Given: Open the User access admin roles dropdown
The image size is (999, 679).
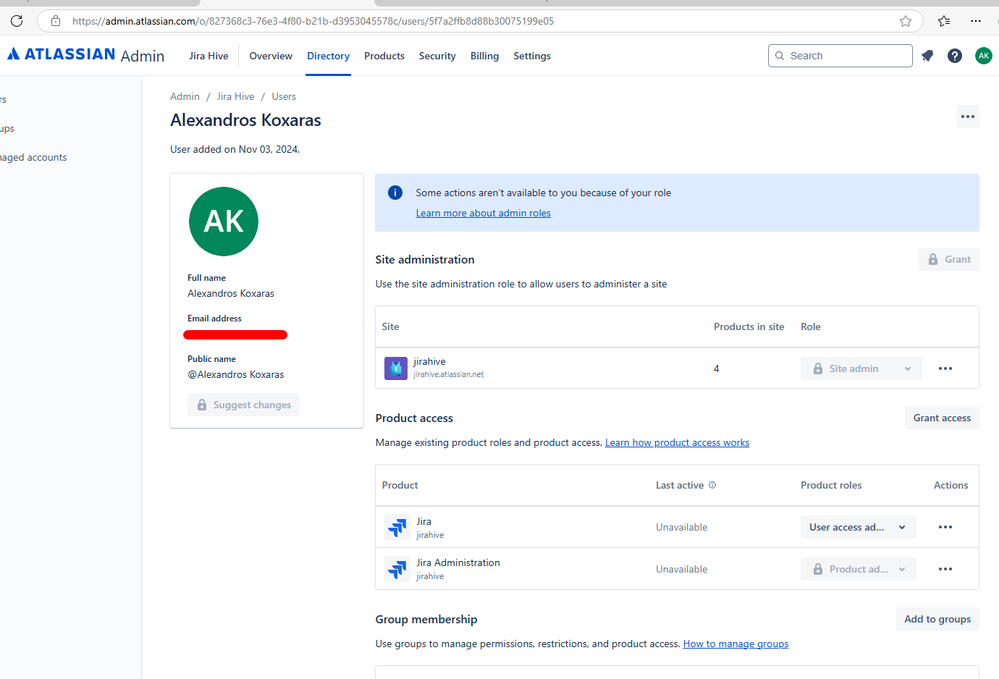Looking at the screenshot, I should click(858, 527).
